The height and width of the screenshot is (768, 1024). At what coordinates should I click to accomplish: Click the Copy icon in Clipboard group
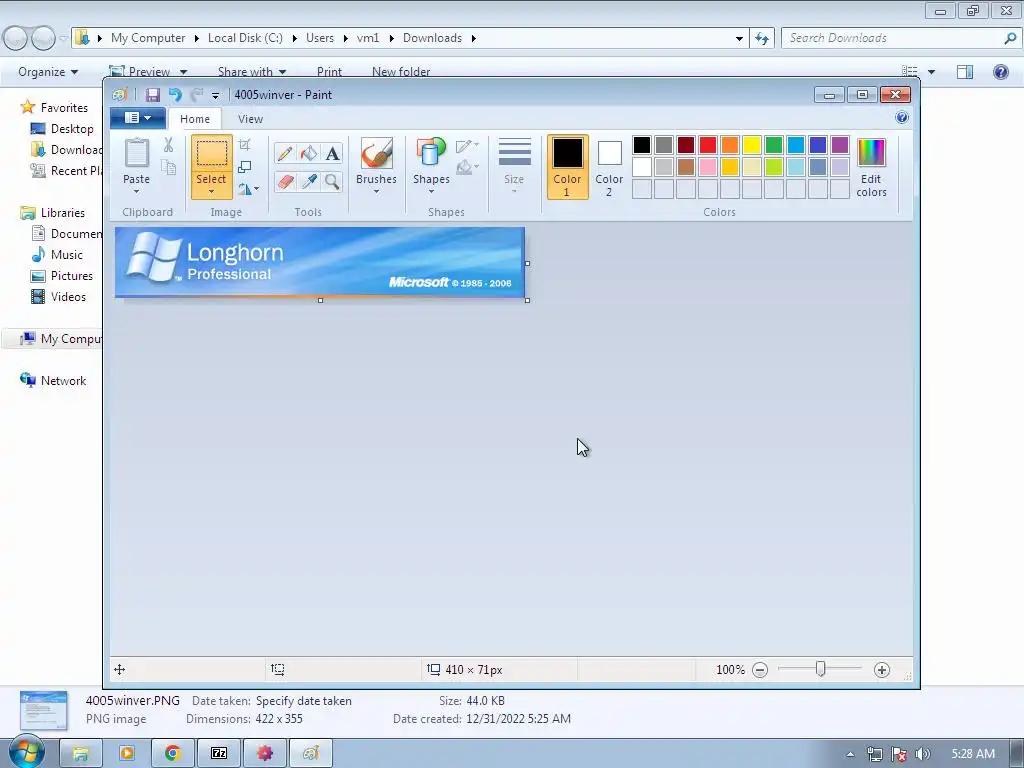pos(168,167)
